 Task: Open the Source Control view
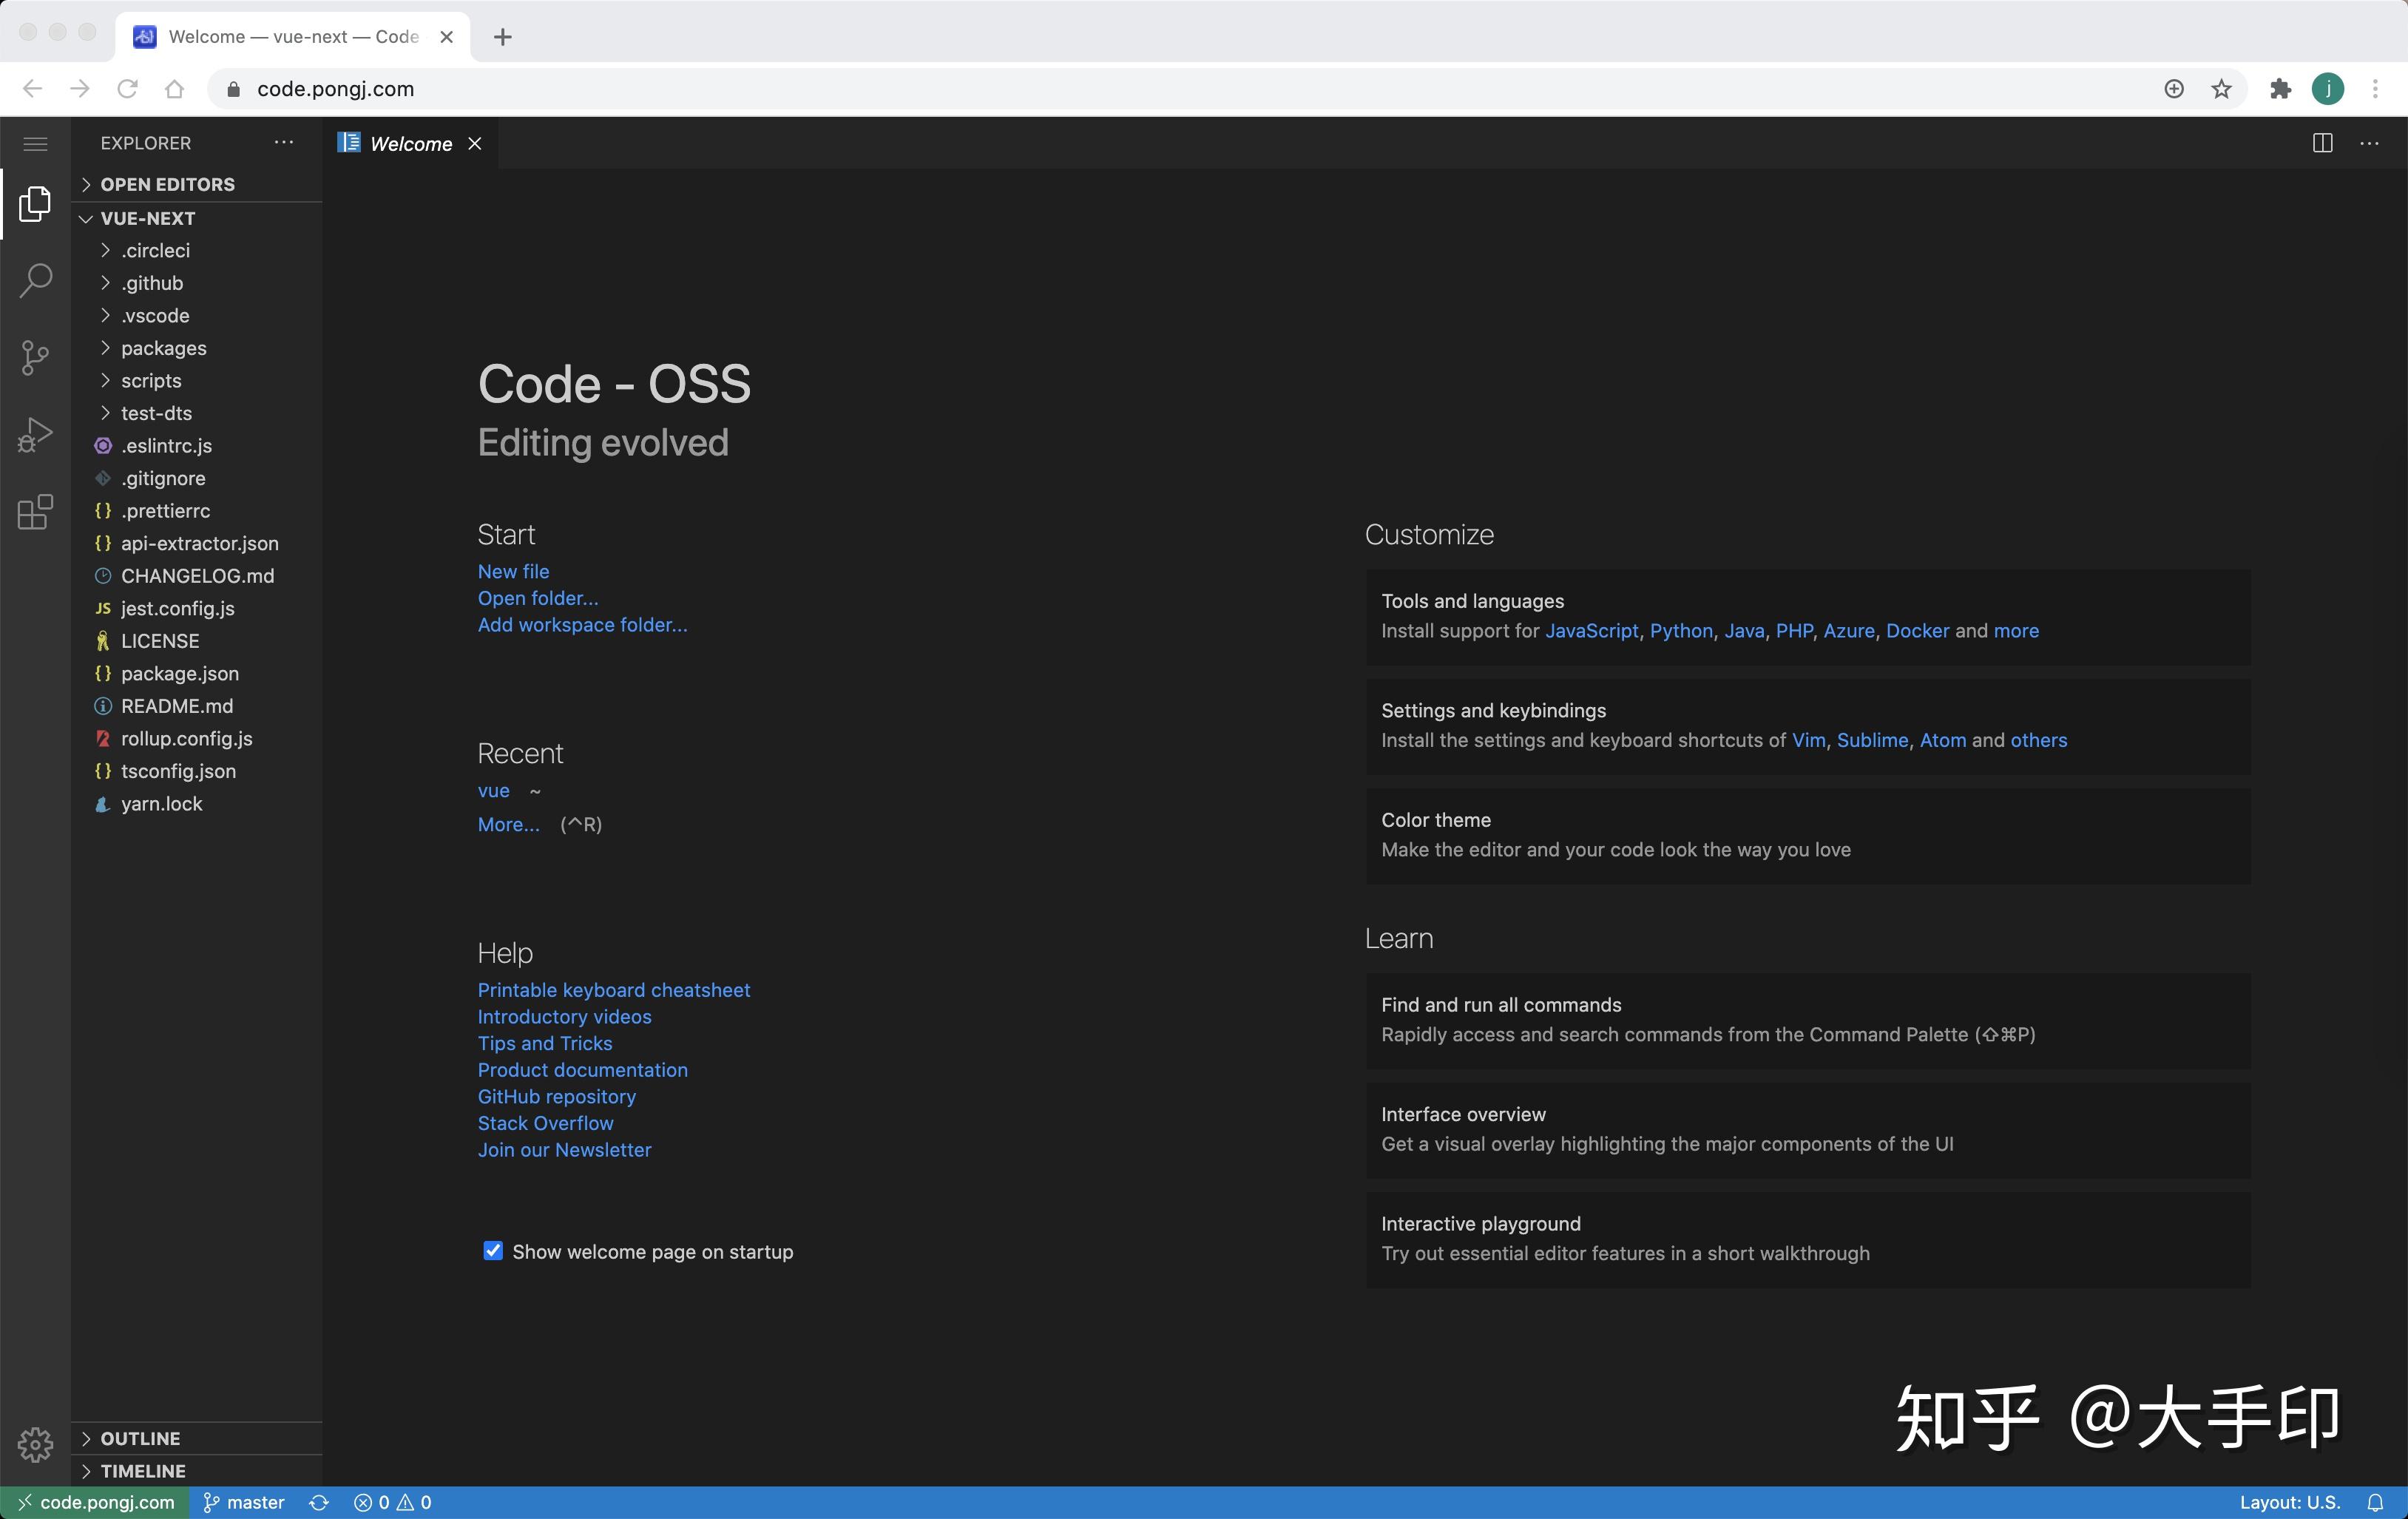pyautogui.click(x=35, y=357)
